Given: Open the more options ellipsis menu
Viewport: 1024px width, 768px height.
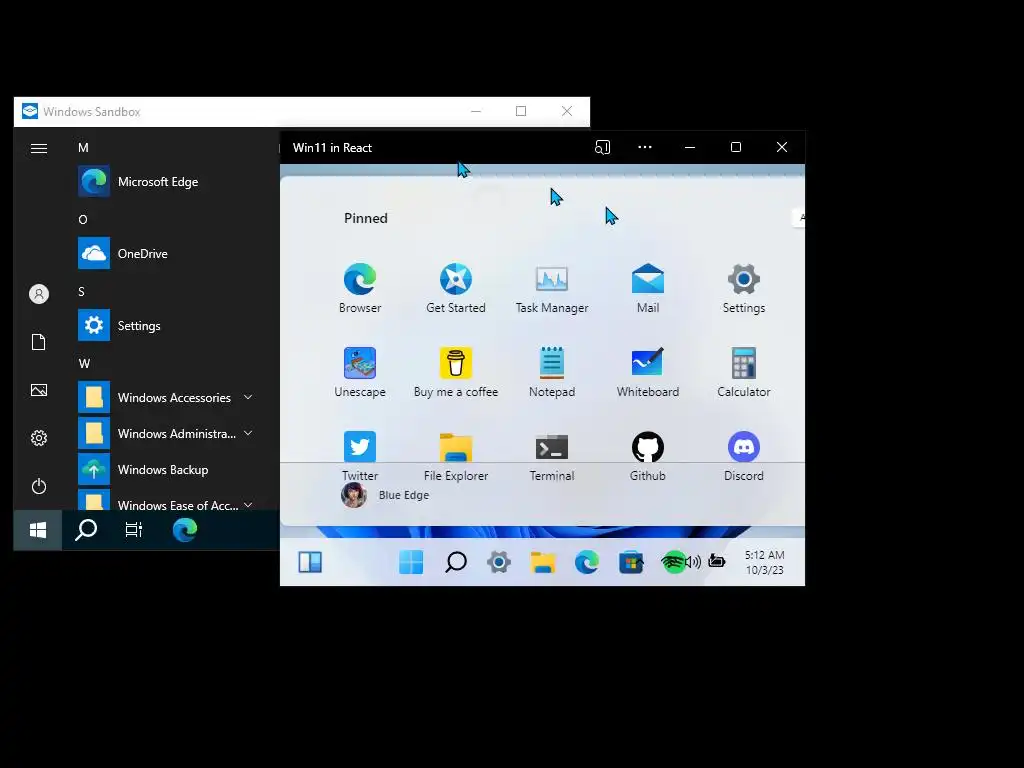Looking at the screenshot, I should [x=645, y=148].
